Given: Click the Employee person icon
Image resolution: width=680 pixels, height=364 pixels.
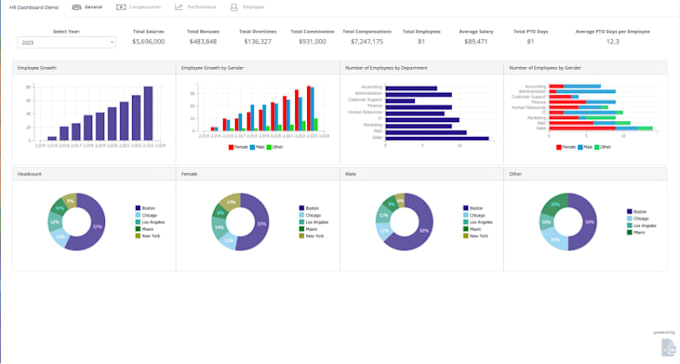Looking at the screenshot, I should (x=234, y=7).
